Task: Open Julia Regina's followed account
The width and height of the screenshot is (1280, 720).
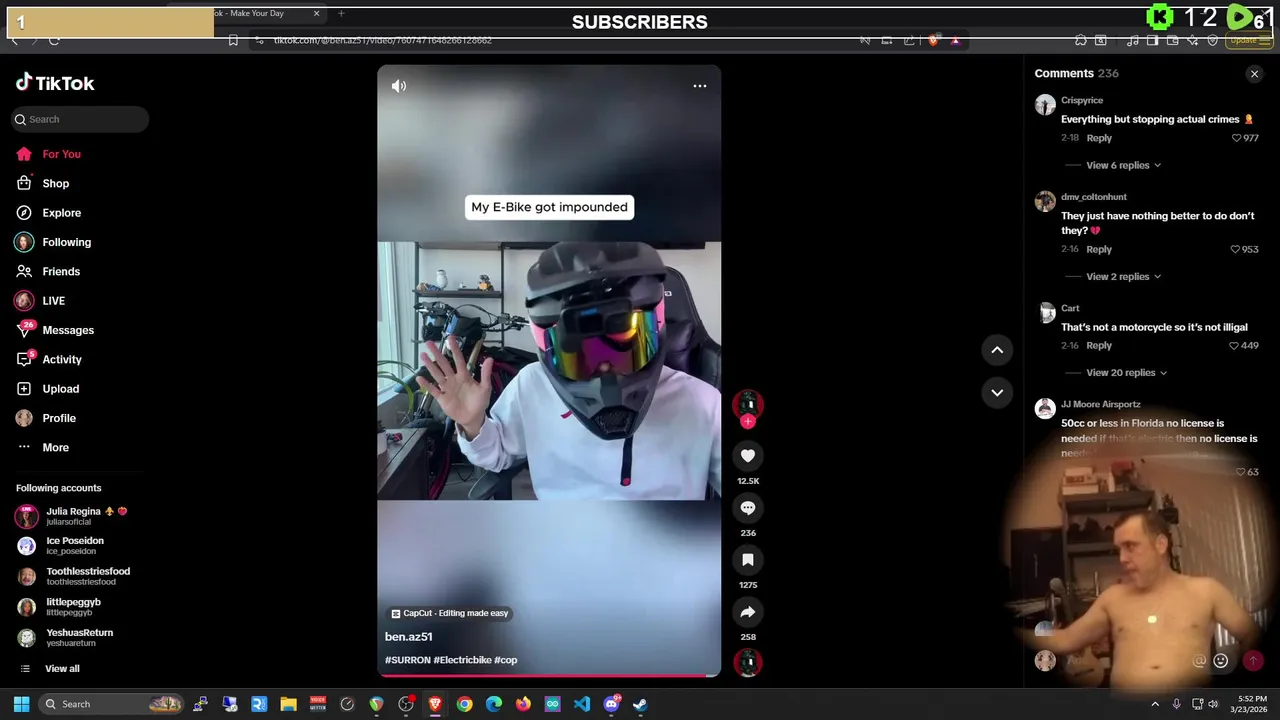Action: 72,516
